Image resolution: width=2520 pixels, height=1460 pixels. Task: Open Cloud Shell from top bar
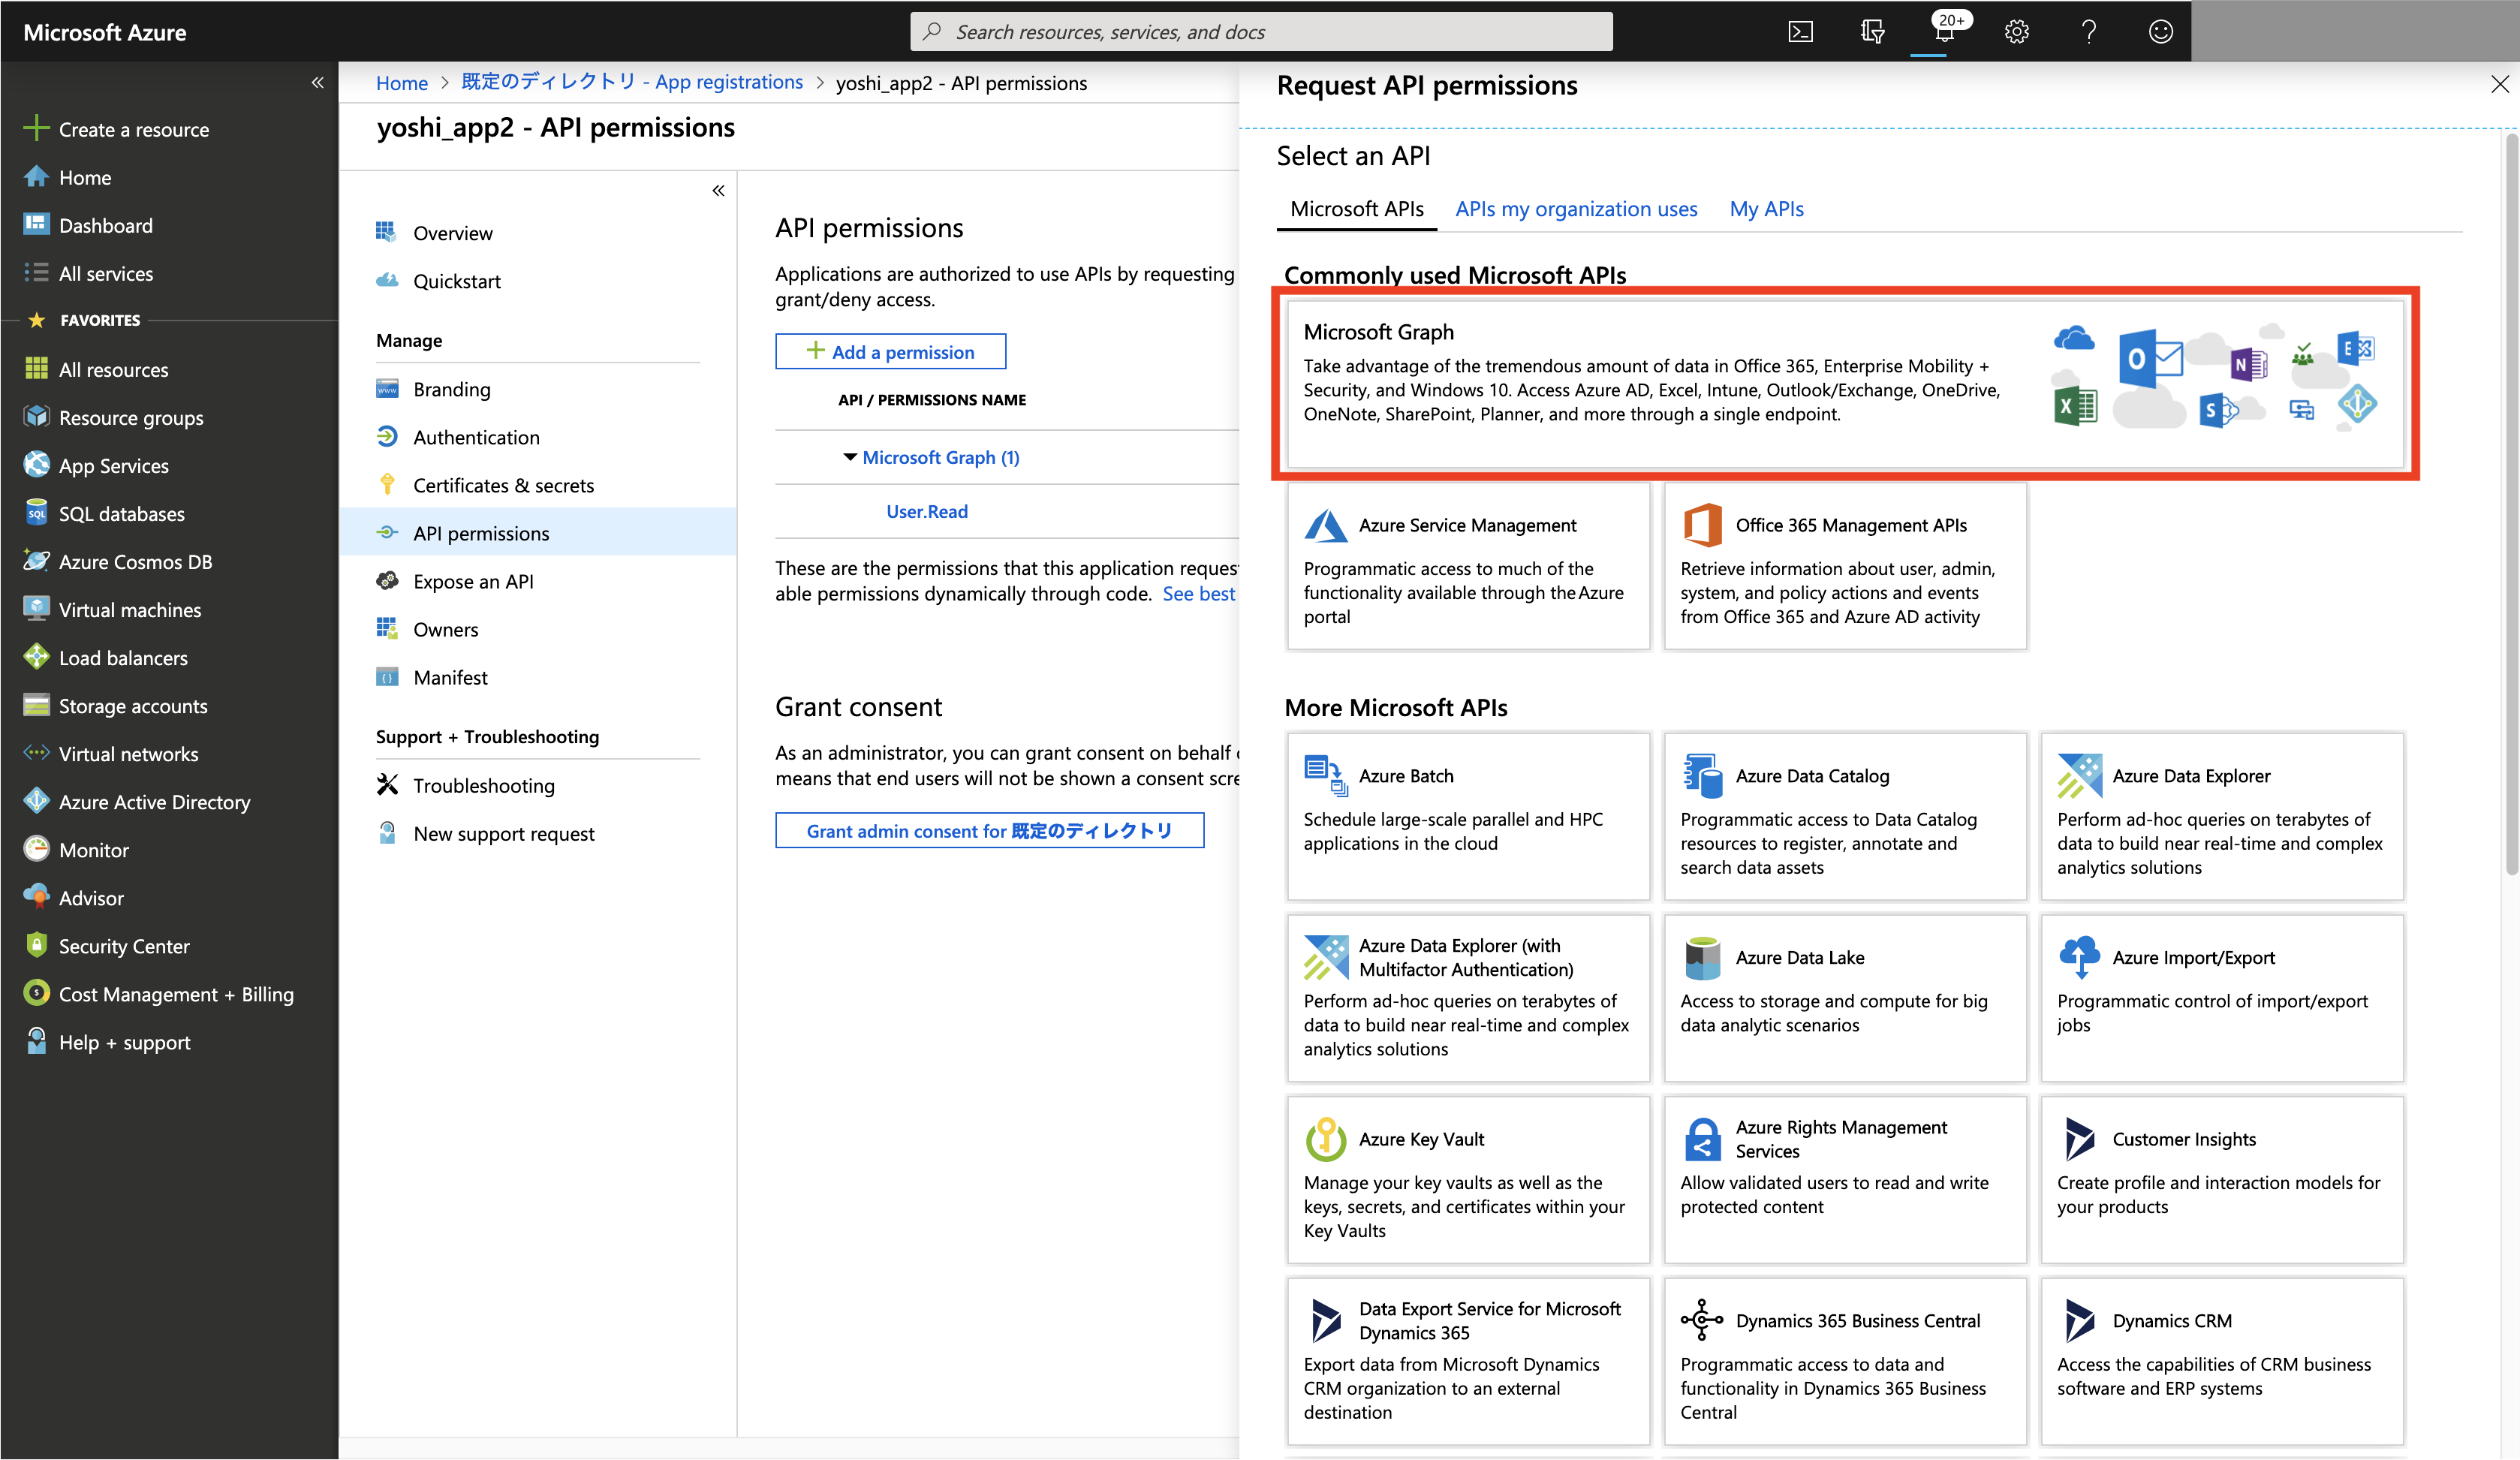click(1800, 32)
